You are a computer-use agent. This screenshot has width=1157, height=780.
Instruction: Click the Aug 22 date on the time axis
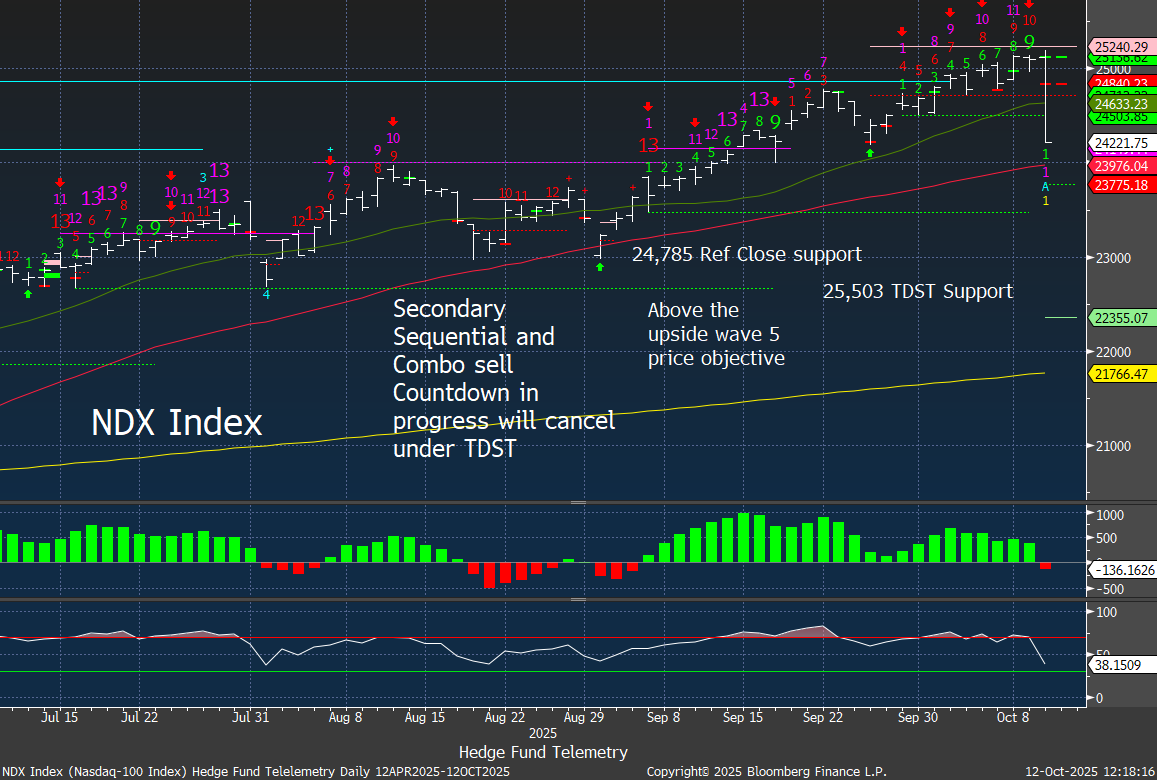(x=504, y=717)
